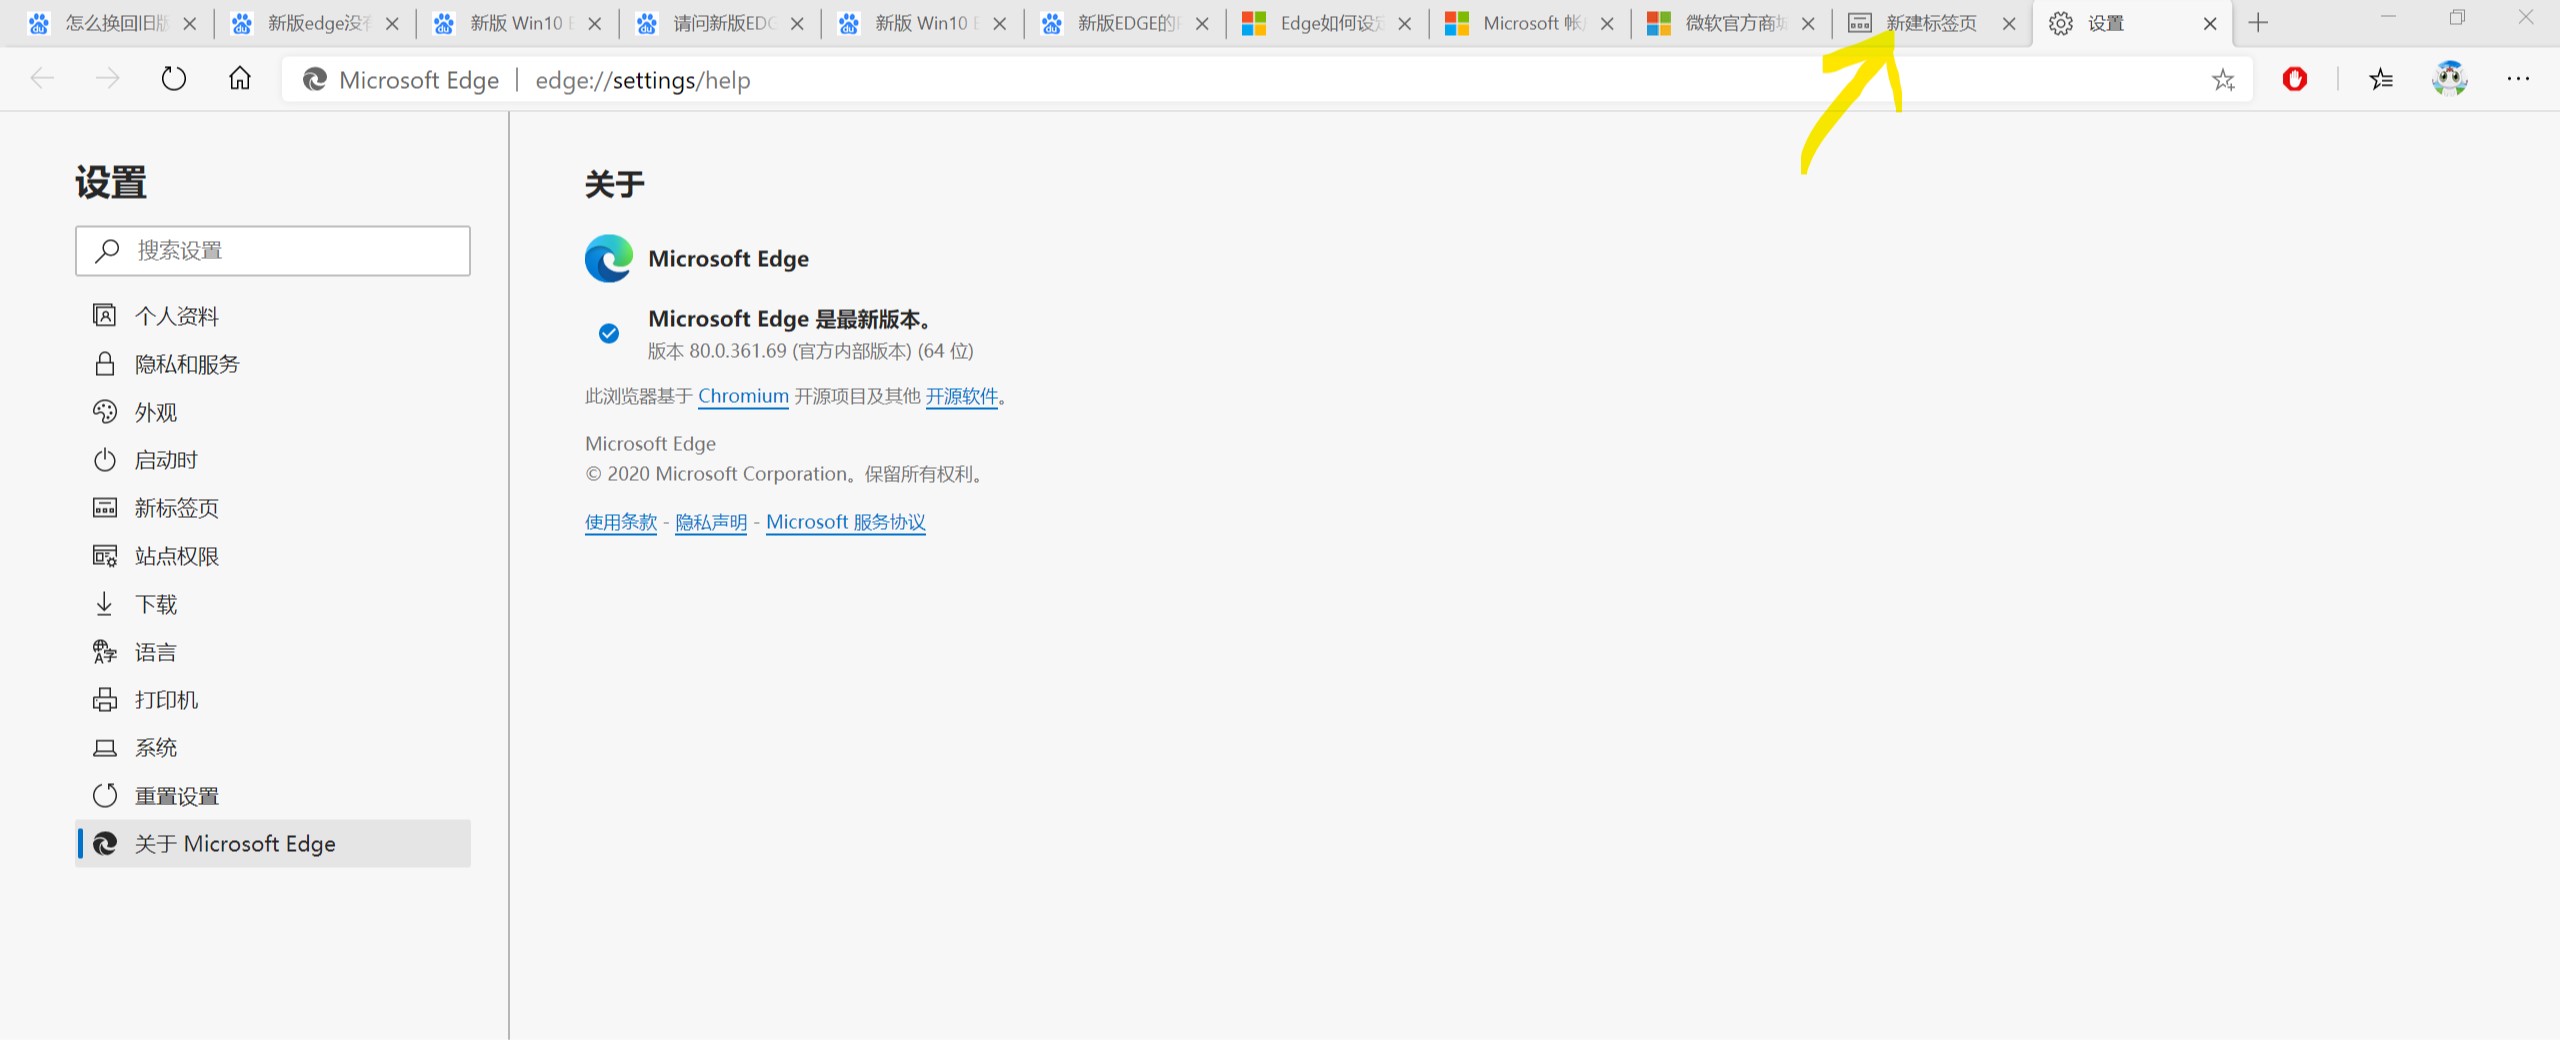Close the Microsoft 帐 tab
This screenshot has width=2560, height=1040.
pos(1607,24)
